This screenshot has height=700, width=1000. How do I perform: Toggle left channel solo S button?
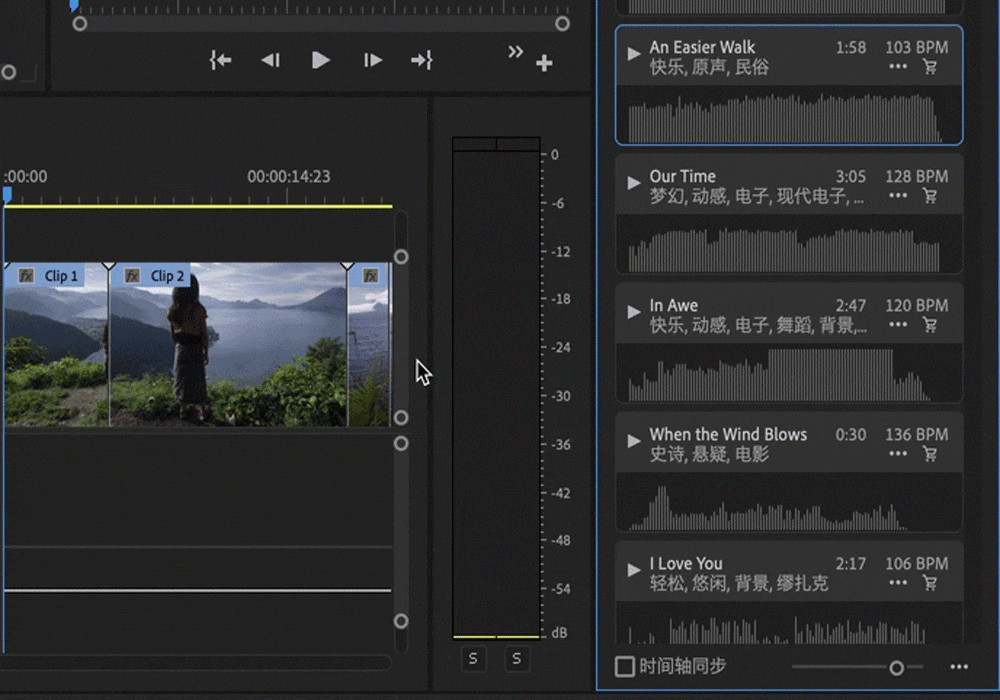(x=474, y=658)
